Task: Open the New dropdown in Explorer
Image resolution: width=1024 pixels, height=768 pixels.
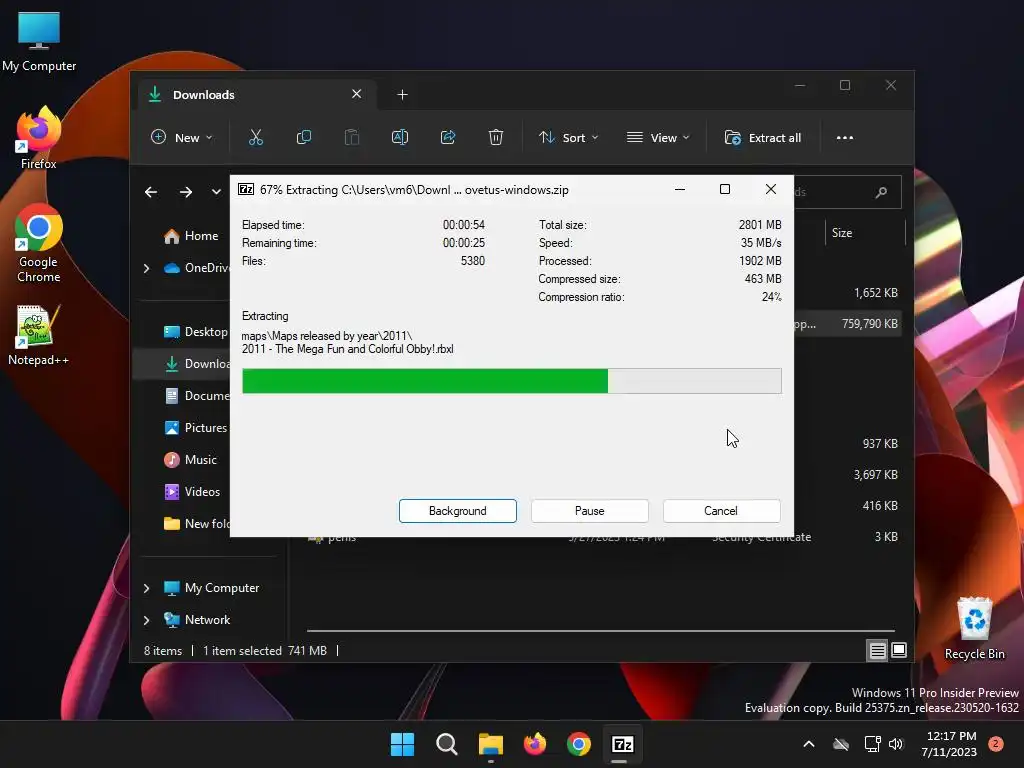Action: [182, 138]
